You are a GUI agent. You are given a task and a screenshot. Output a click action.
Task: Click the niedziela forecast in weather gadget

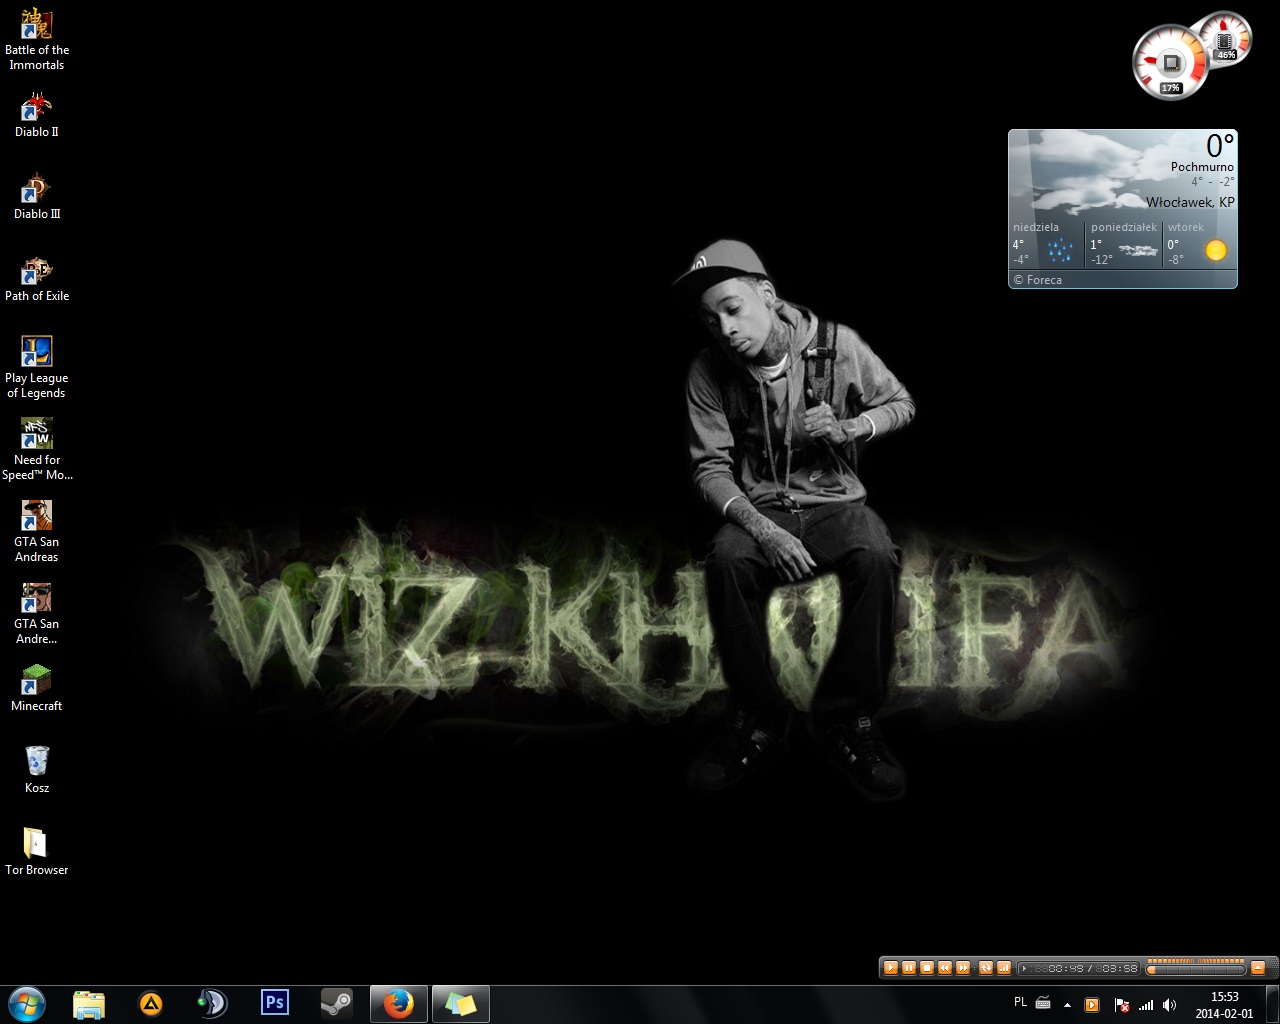(1046, 244)
